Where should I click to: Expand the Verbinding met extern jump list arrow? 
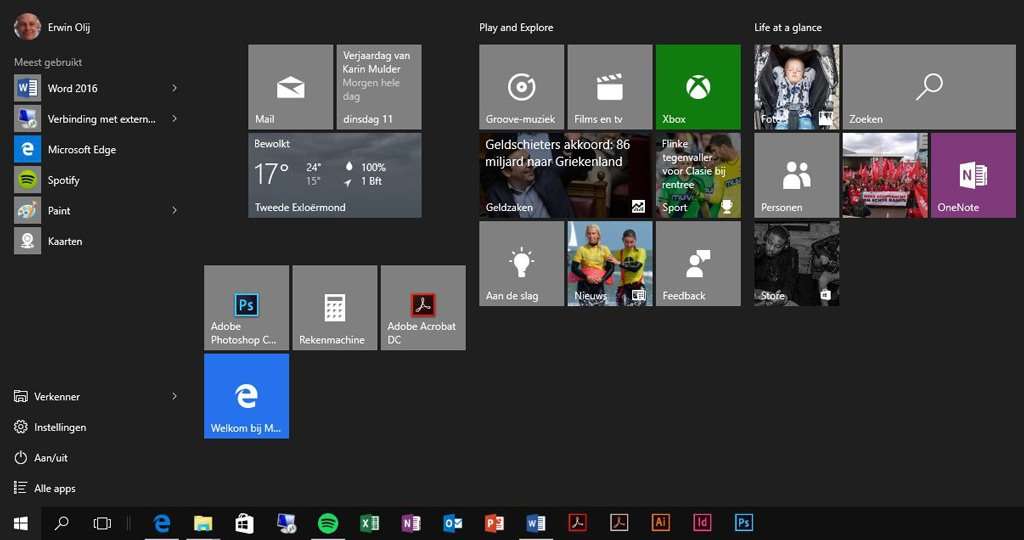click(174, 119)
